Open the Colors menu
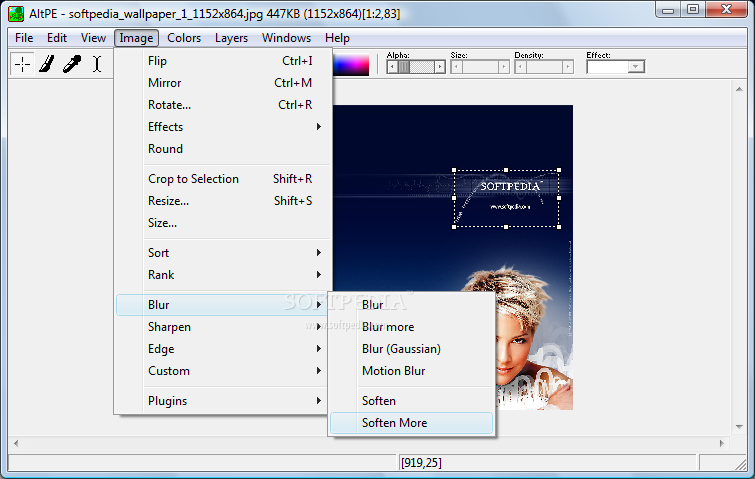The height and width of the screenshot is (479, 755). click(184, 38)
